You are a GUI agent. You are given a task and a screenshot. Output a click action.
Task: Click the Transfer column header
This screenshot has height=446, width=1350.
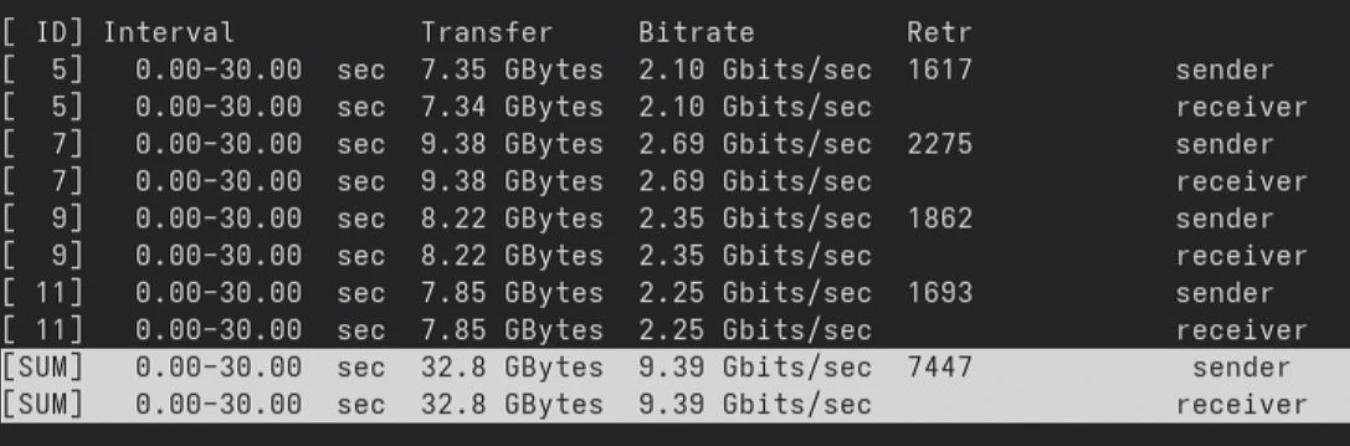(486, 33)
